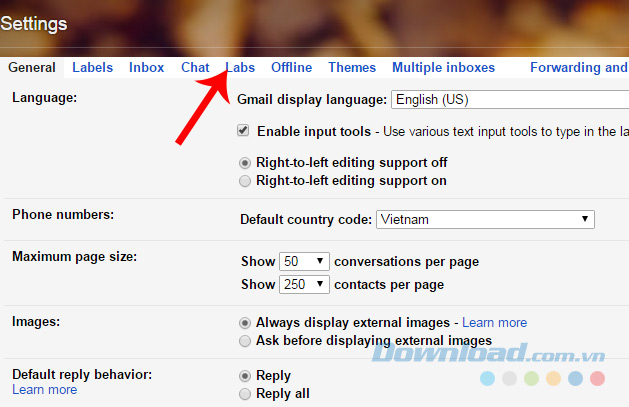
Task: Open the Forwarding settings tab
Action: pyautogui.click(x=579, y=67)
